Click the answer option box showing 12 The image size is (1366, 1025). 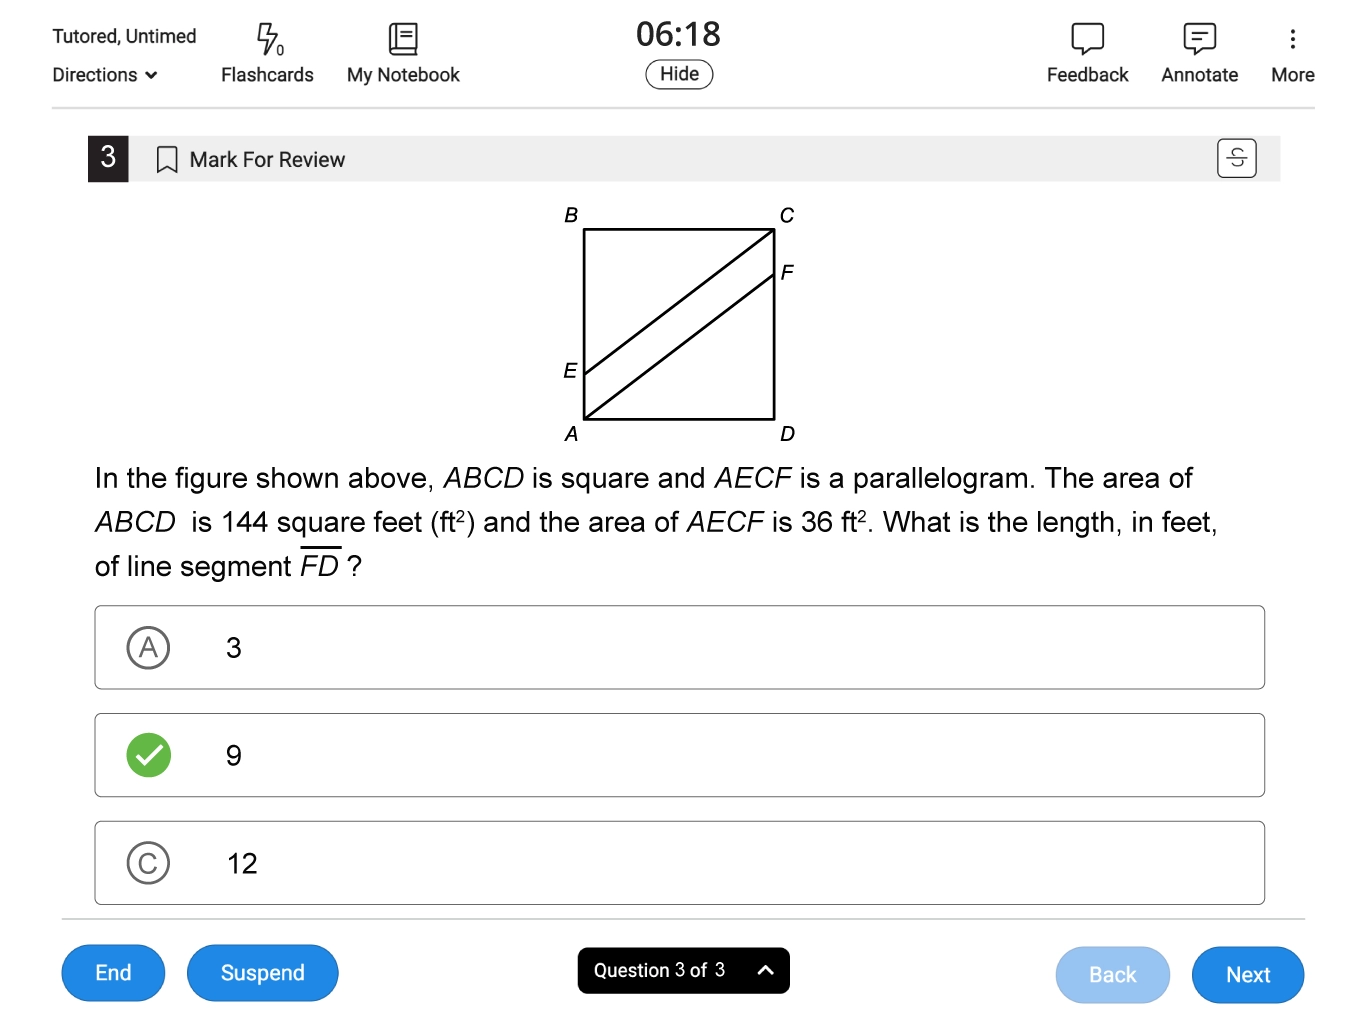pyautogui.click(x=679, y=863)
